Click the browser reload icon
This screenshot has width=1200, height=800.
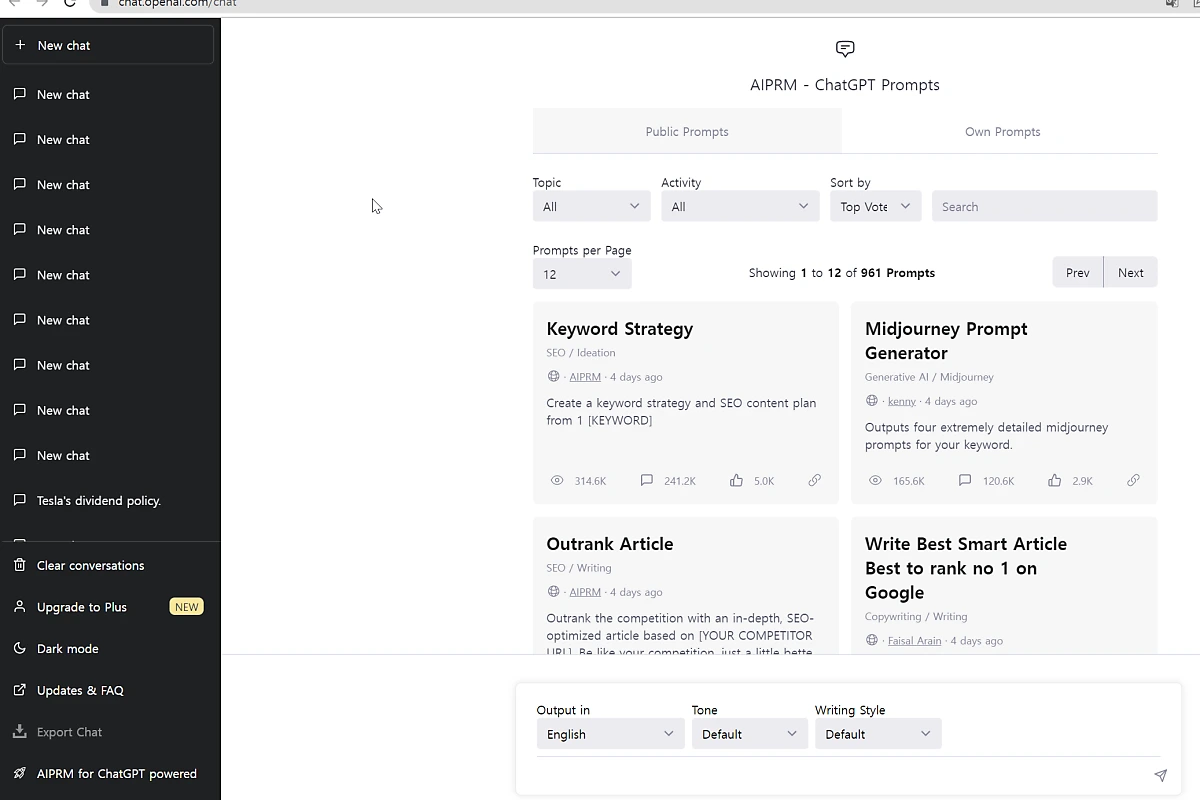pyautogui.click(x=69, y=3)
